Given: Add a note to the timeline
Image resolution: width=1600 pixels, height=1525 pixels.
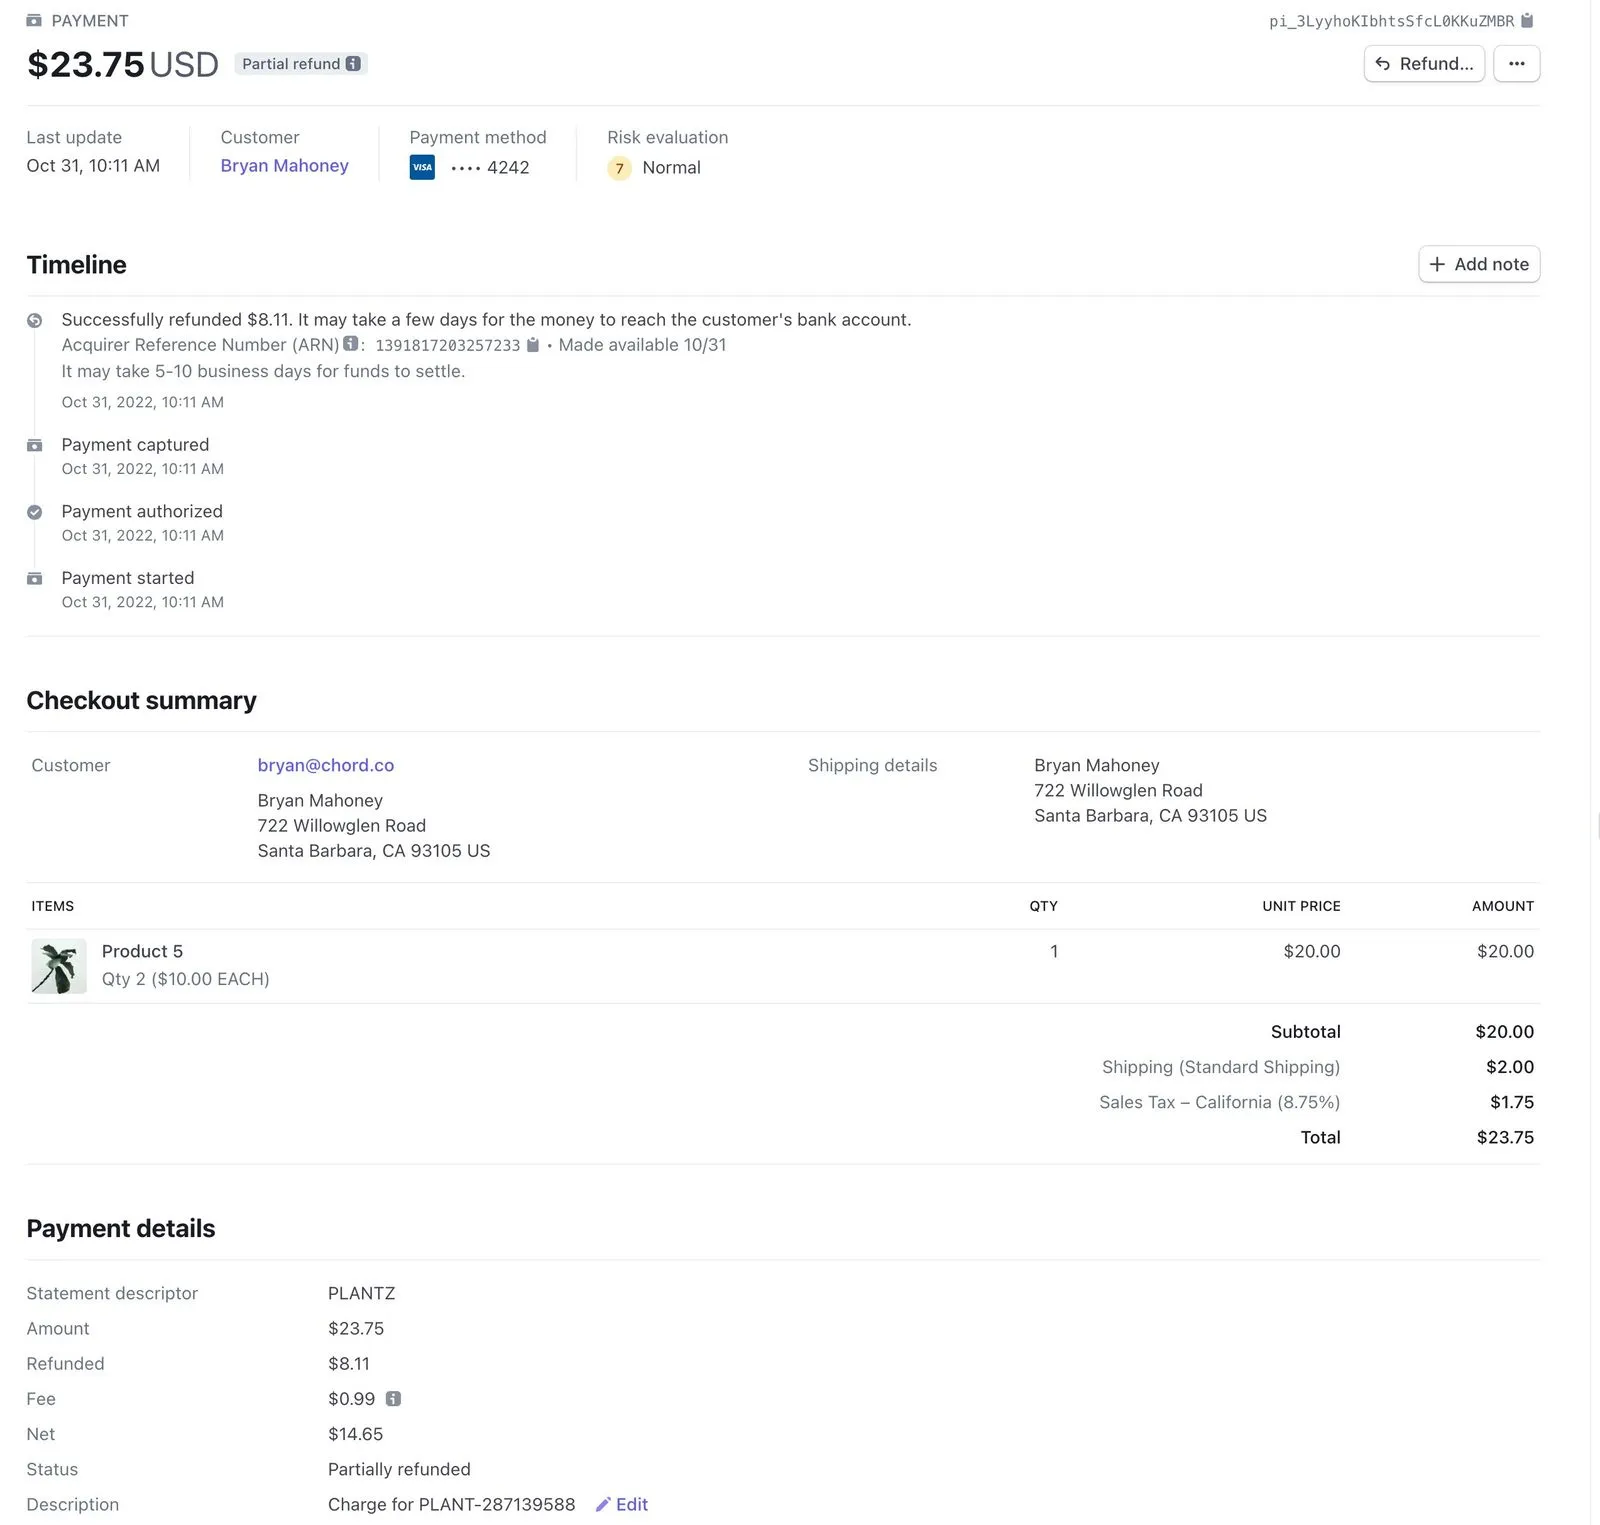Looking at the screenshot, I should (1479, 264).
